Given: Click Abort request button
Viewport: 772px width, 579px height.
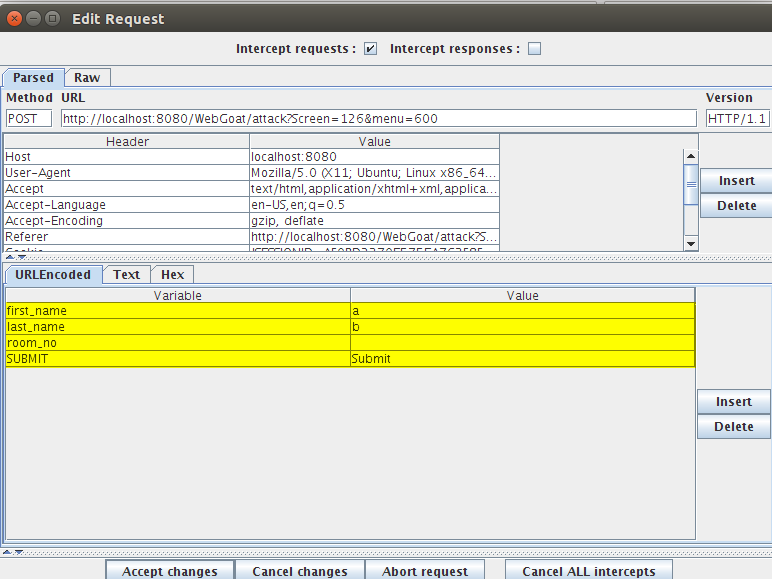Looking at the screenshot, I should [x=425, y=571].
